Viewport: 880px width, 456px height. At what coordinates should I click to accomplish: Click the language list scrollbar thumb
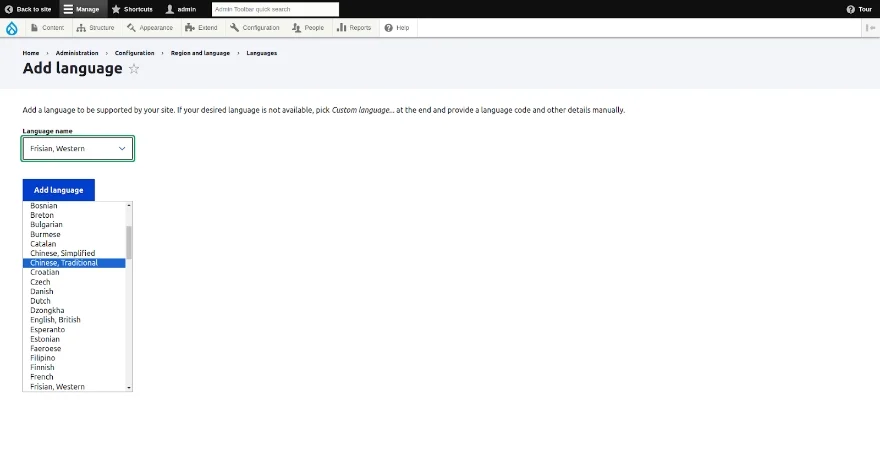[x=128, y=242]
